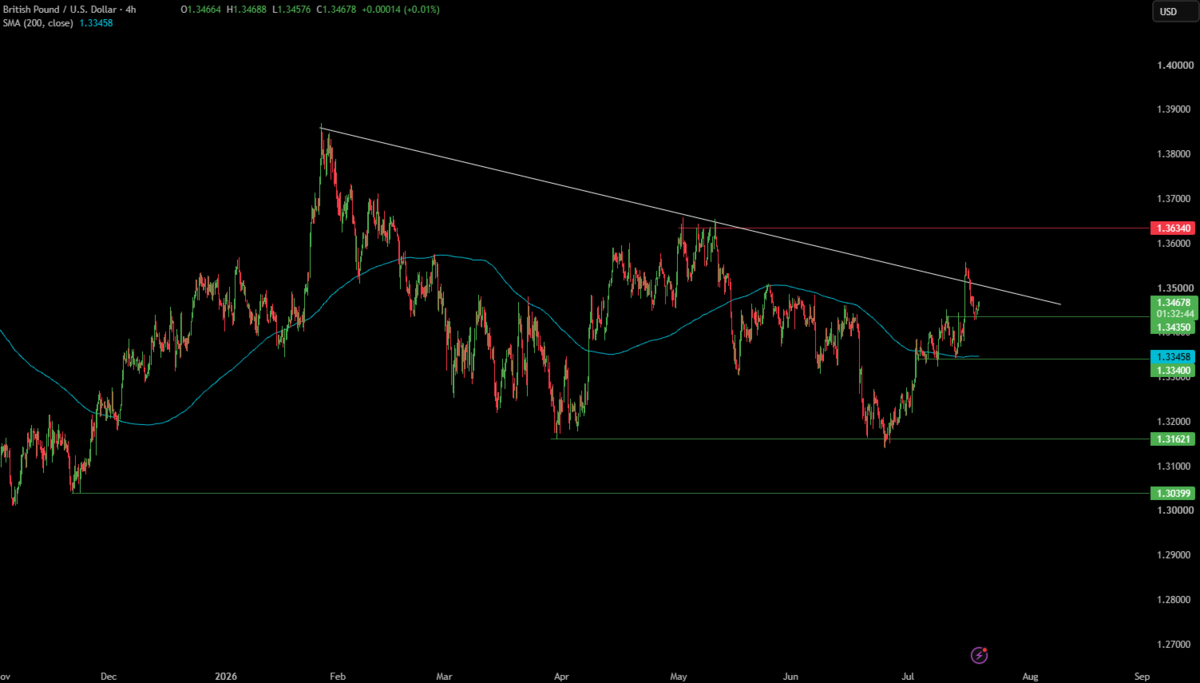Click the 01:32:44 bar countdown timer

(1172, 314)
